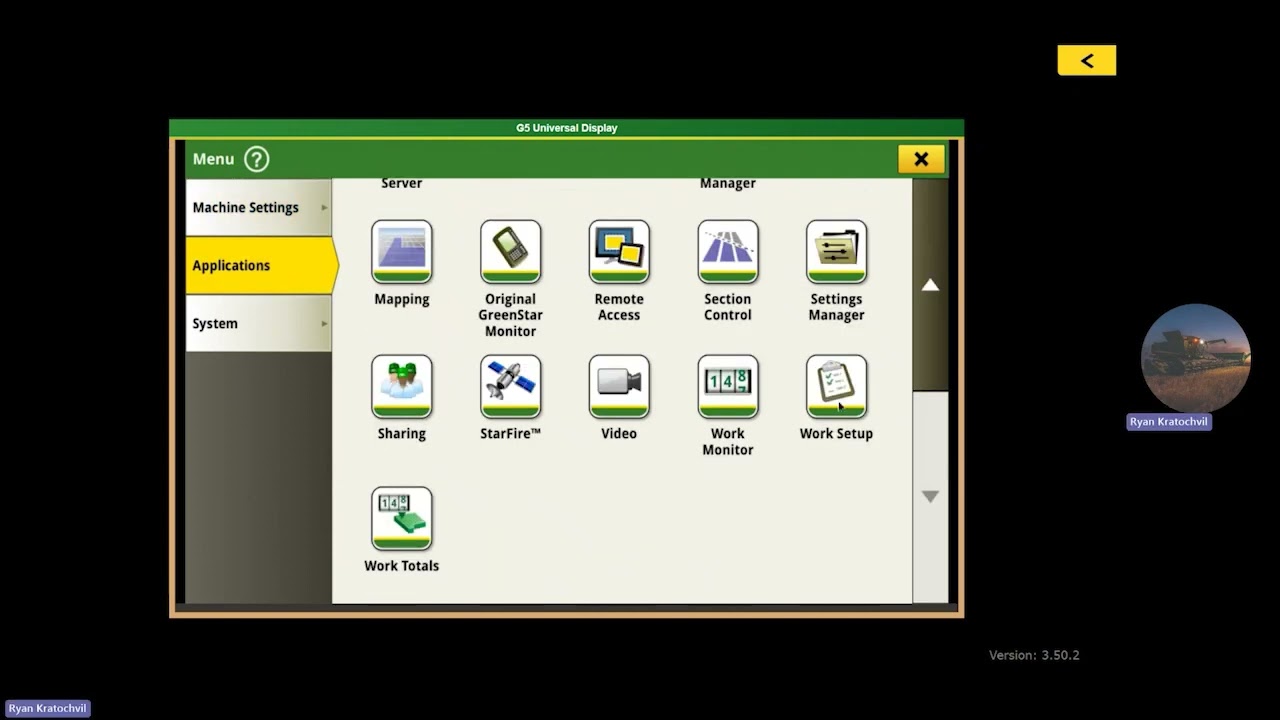This screenshot has width=1280, height=720.
Task: Select the Machine Settings tab
Action: (258, 207)
